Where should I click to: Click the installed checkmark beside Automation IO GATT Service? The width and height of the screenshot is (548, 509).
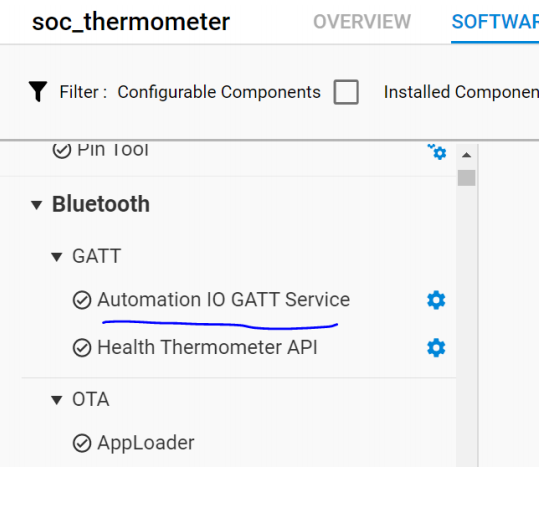coord(82,300)
